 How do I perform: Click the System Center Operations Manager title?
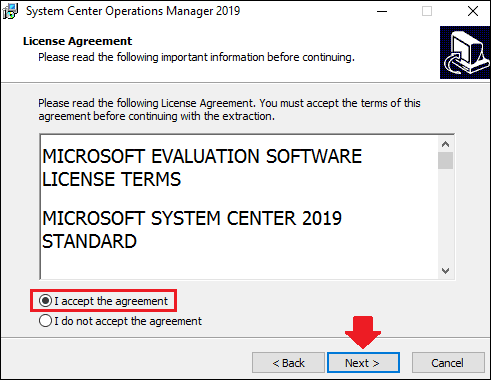point(133,11)
